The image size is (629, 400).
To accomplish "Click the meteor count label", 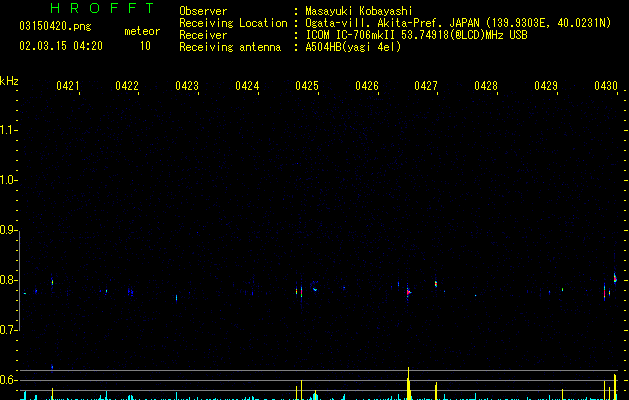I will [142, 31].
